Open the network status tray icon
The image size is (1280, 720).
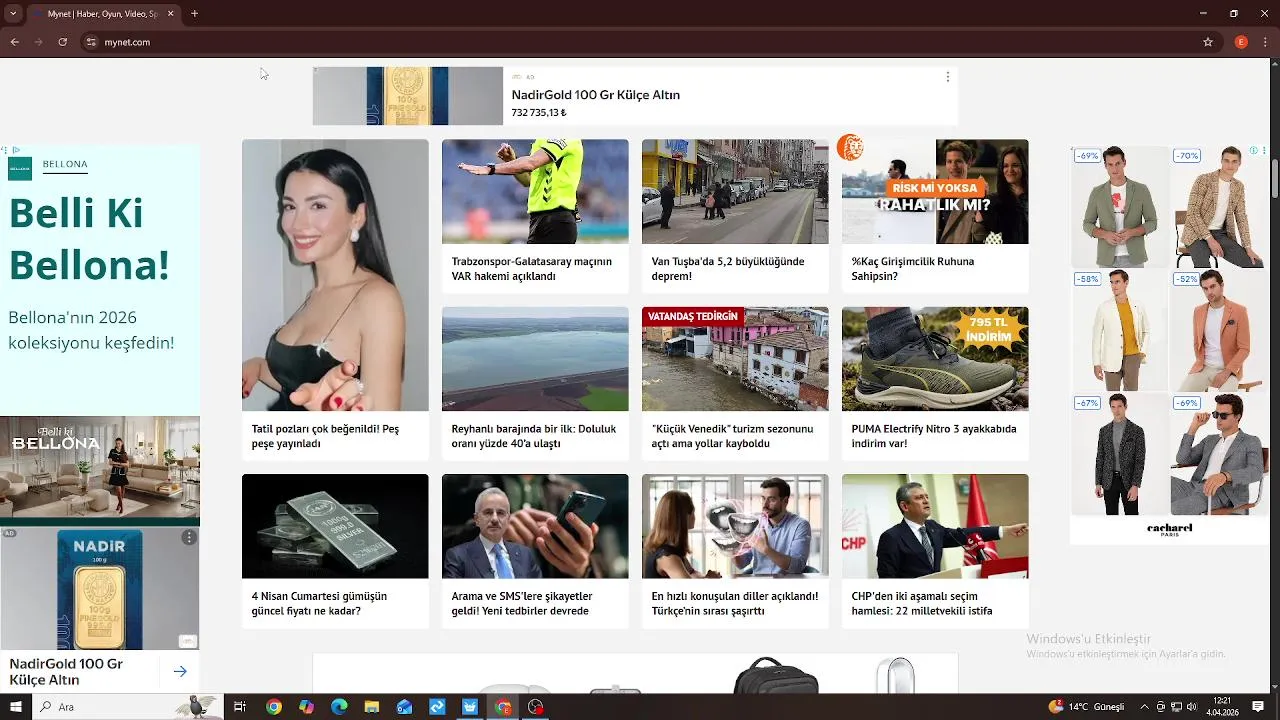tap(1176, 707)
